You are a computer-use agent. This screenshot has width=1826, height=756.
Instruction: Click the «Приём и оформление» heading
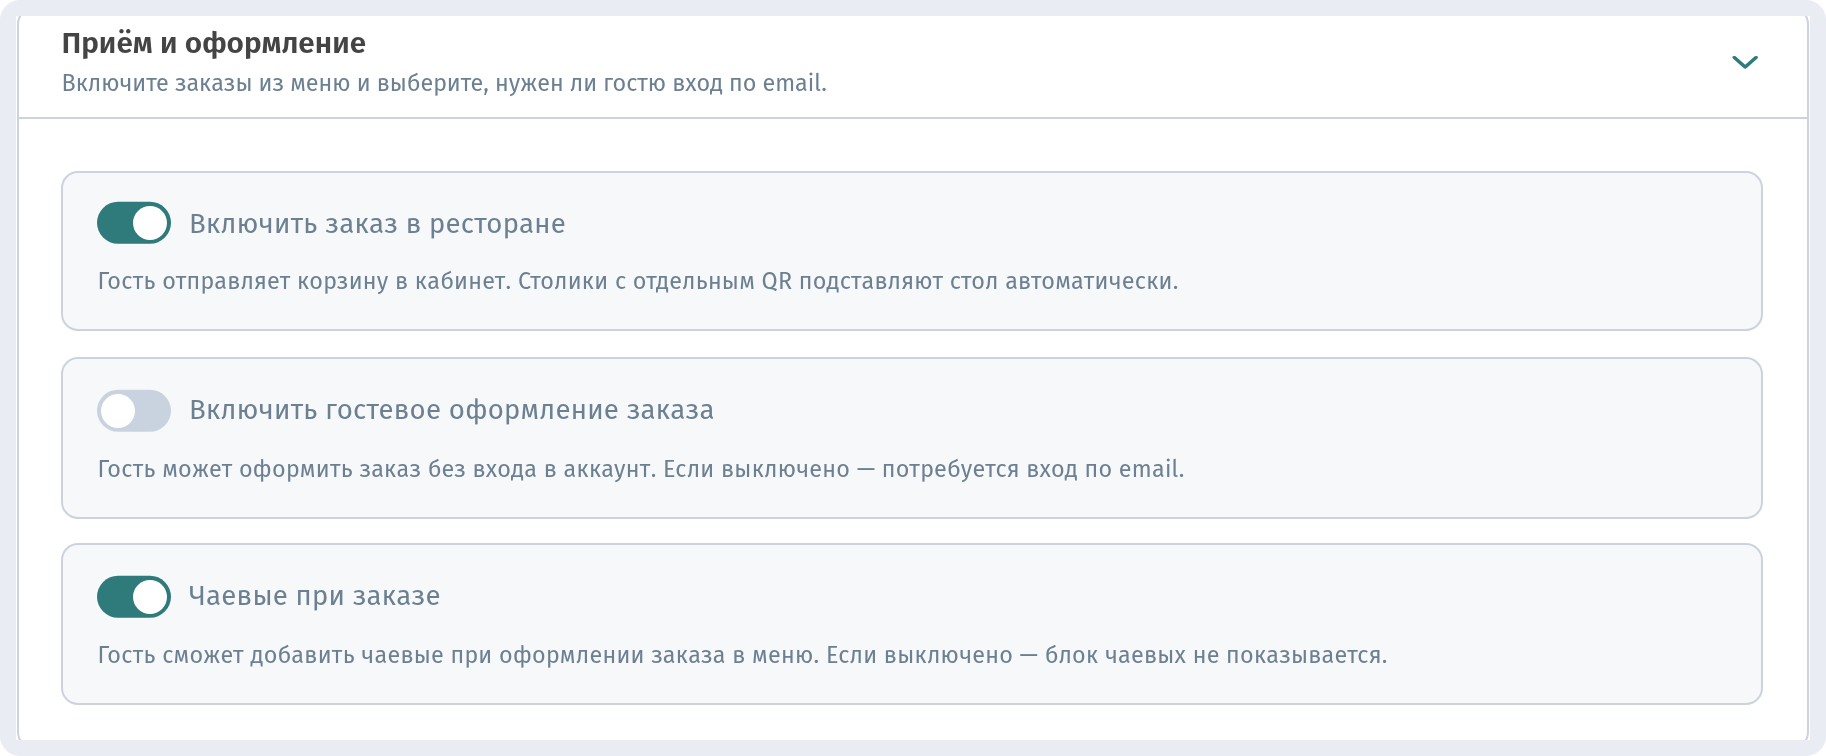pos(214,43)
